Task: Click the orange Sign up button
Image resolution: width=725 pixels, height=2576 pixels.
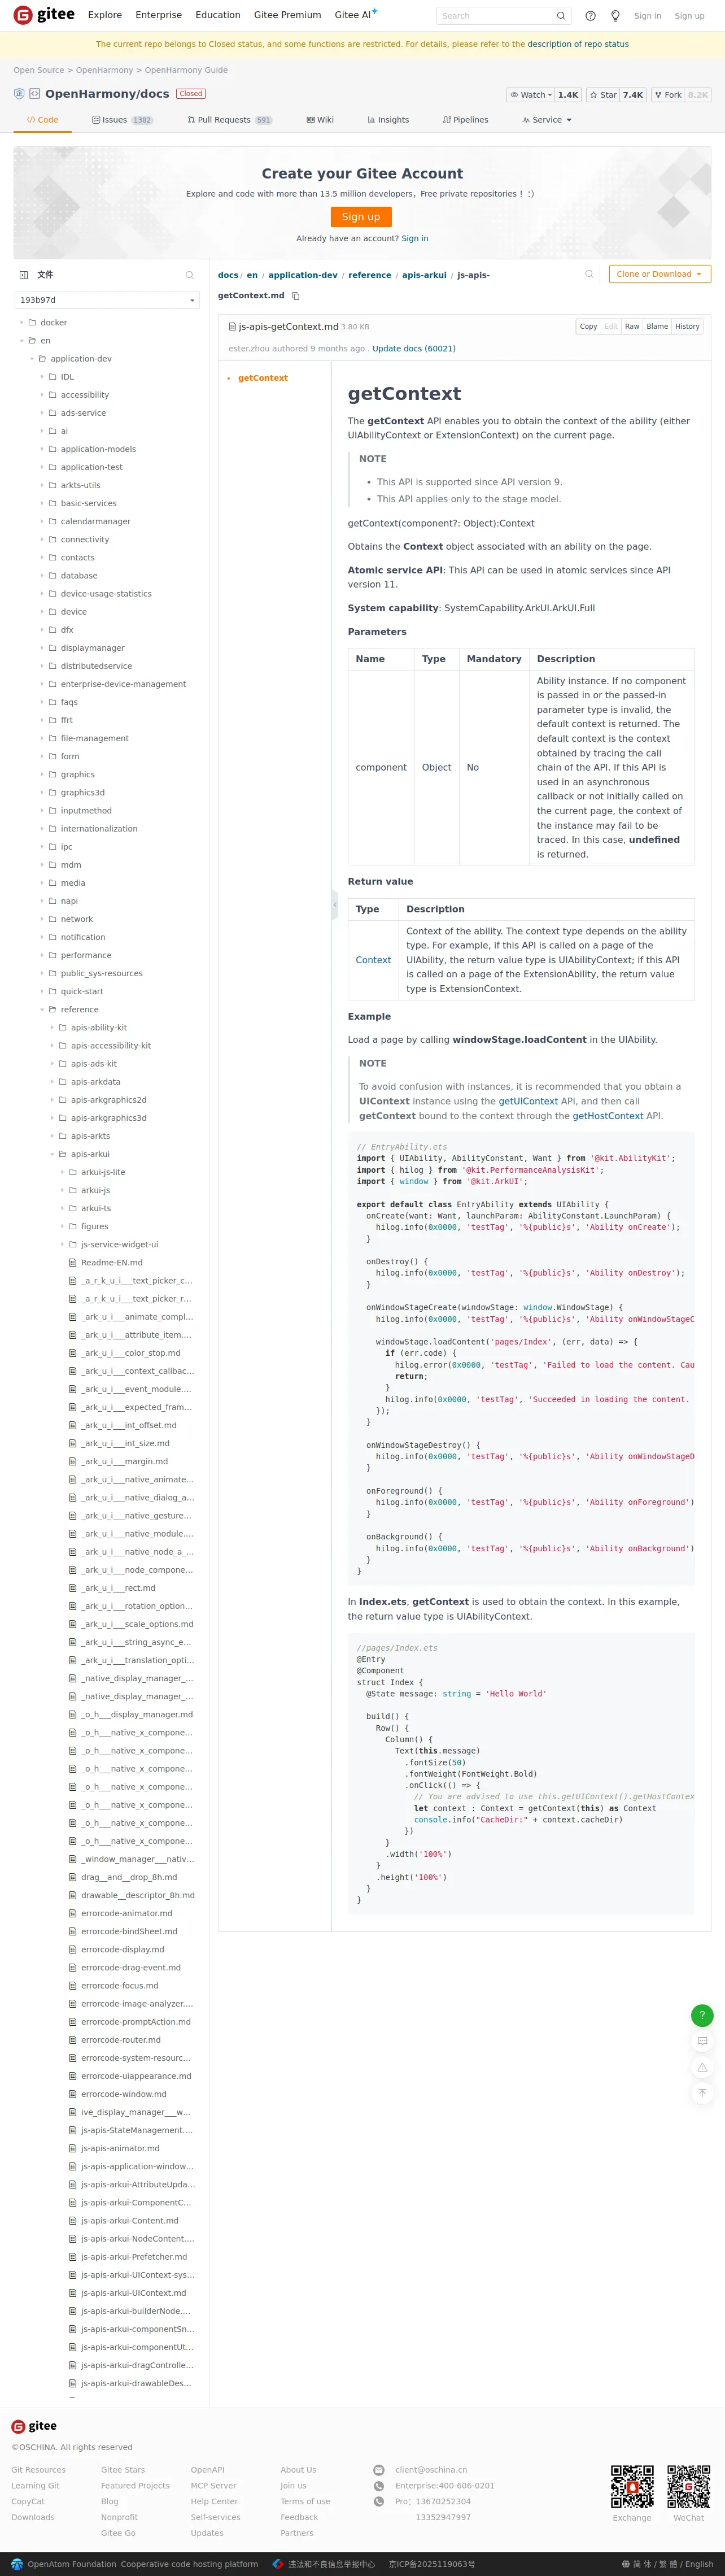Action: [361, 217]
